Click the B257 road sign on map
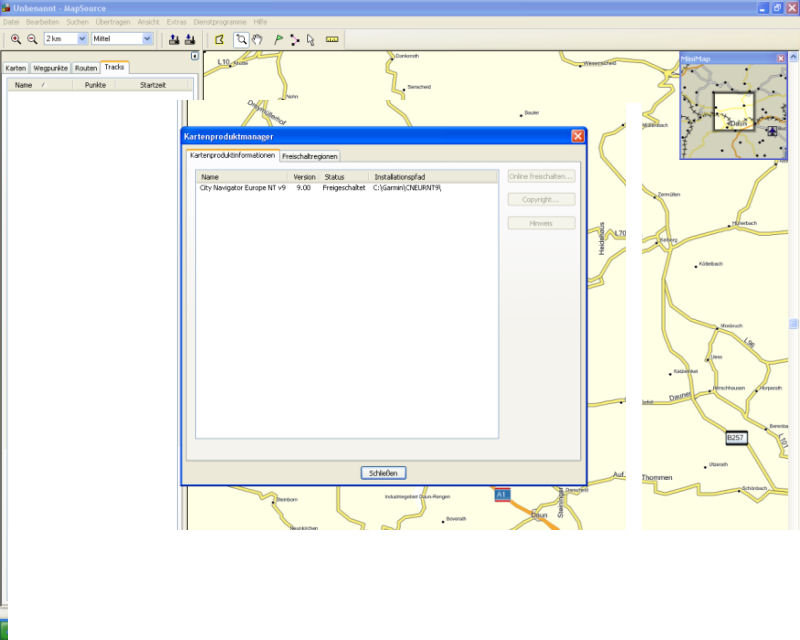Image resolution: width=800 pixels, height=640 pixels. (736, 438)
